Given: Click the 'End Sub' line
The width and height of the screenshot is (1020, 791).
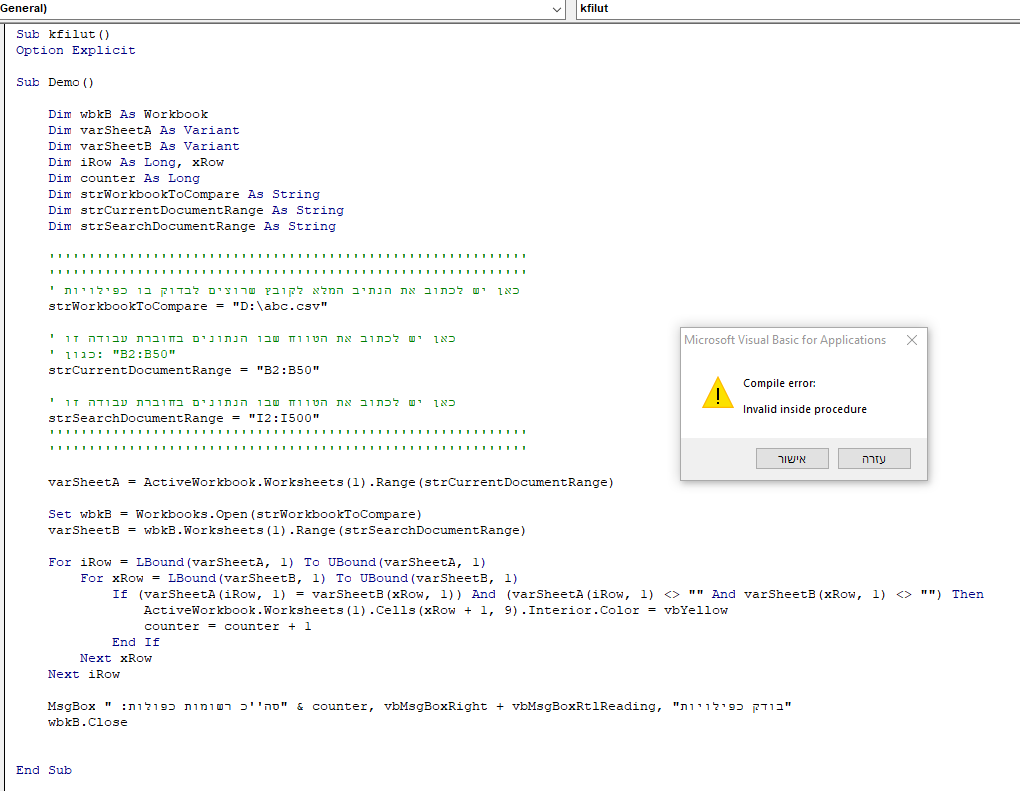Looking at the screenshot, I should pos(44,770).
